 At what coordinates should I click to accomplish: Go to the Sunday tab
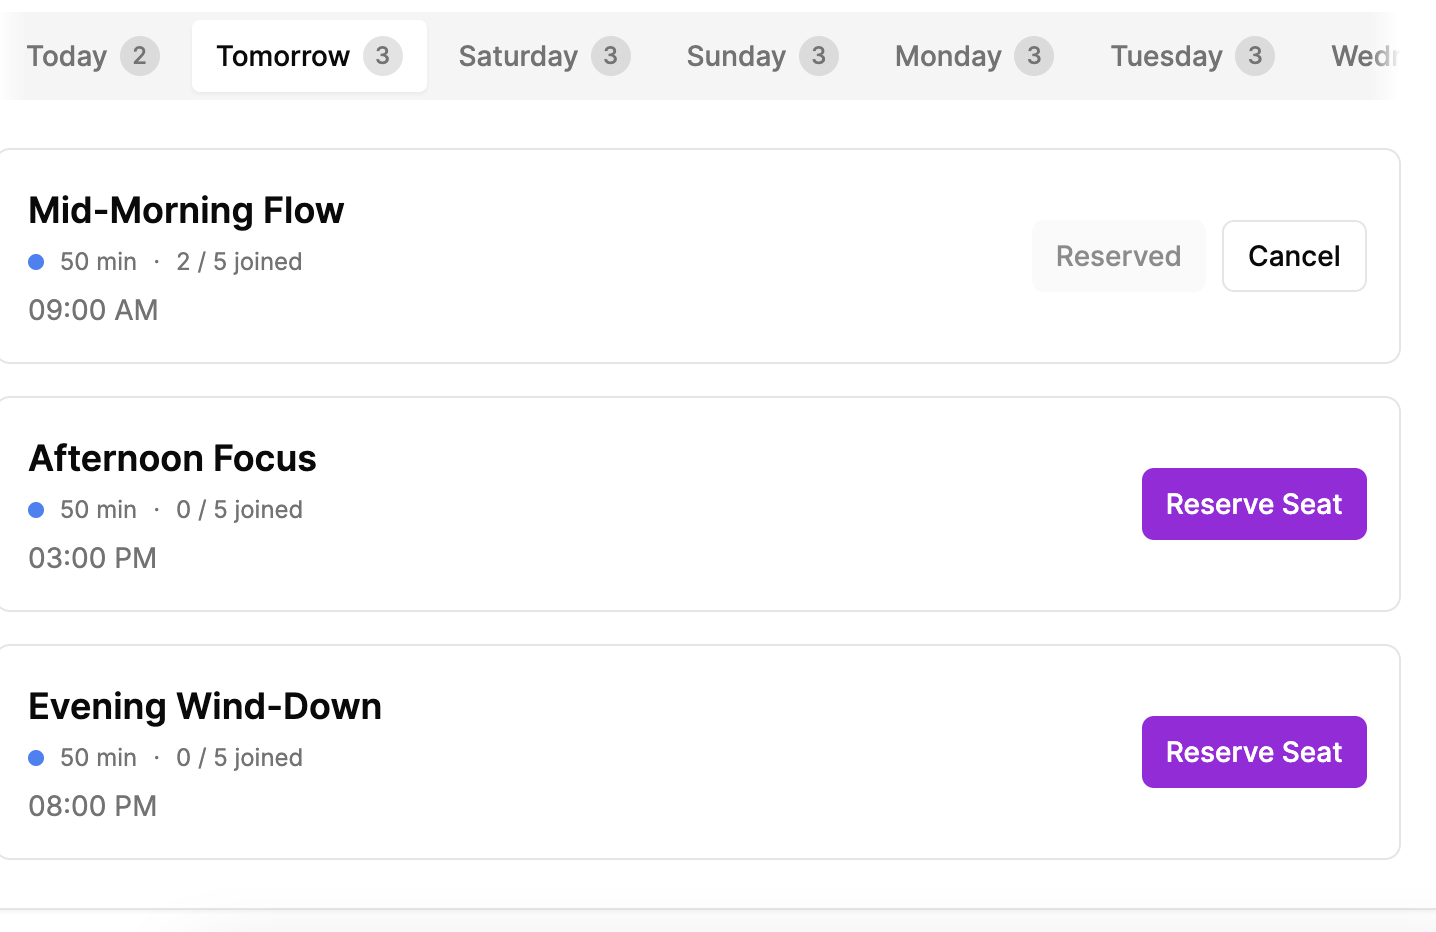[762, 56]
